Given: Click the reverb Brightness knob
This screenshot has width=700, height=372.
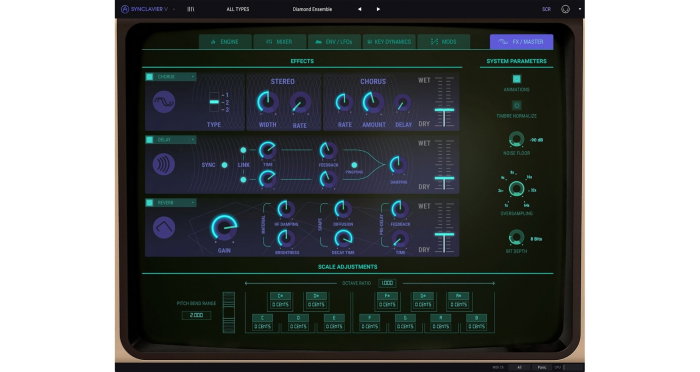Looking at the screenshot, I should (286, 238).
